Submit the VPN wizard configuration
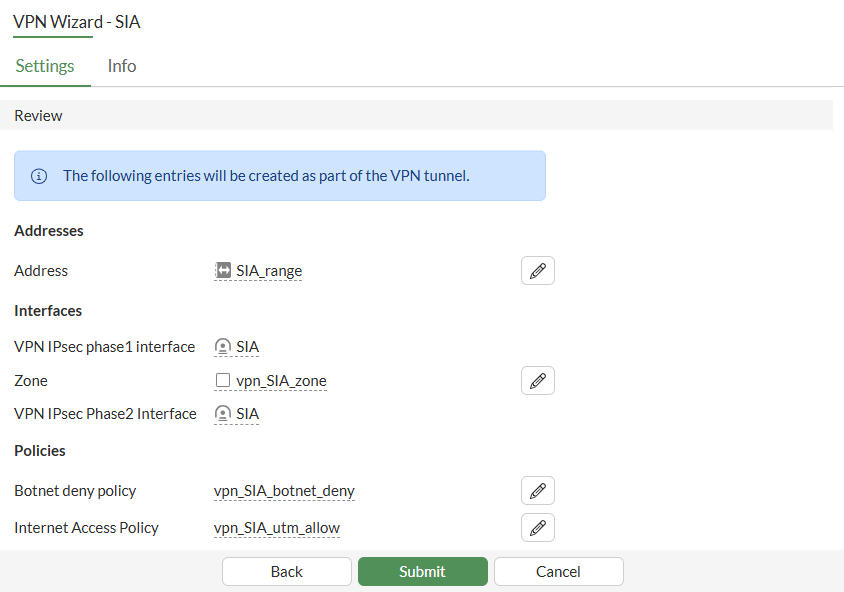 pyautogui.click(x=422, y=571)
